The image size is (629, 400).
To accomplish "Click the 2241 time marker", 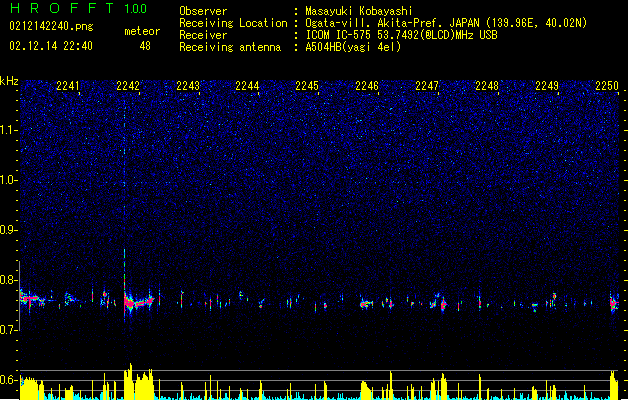I will pos(68,86).
